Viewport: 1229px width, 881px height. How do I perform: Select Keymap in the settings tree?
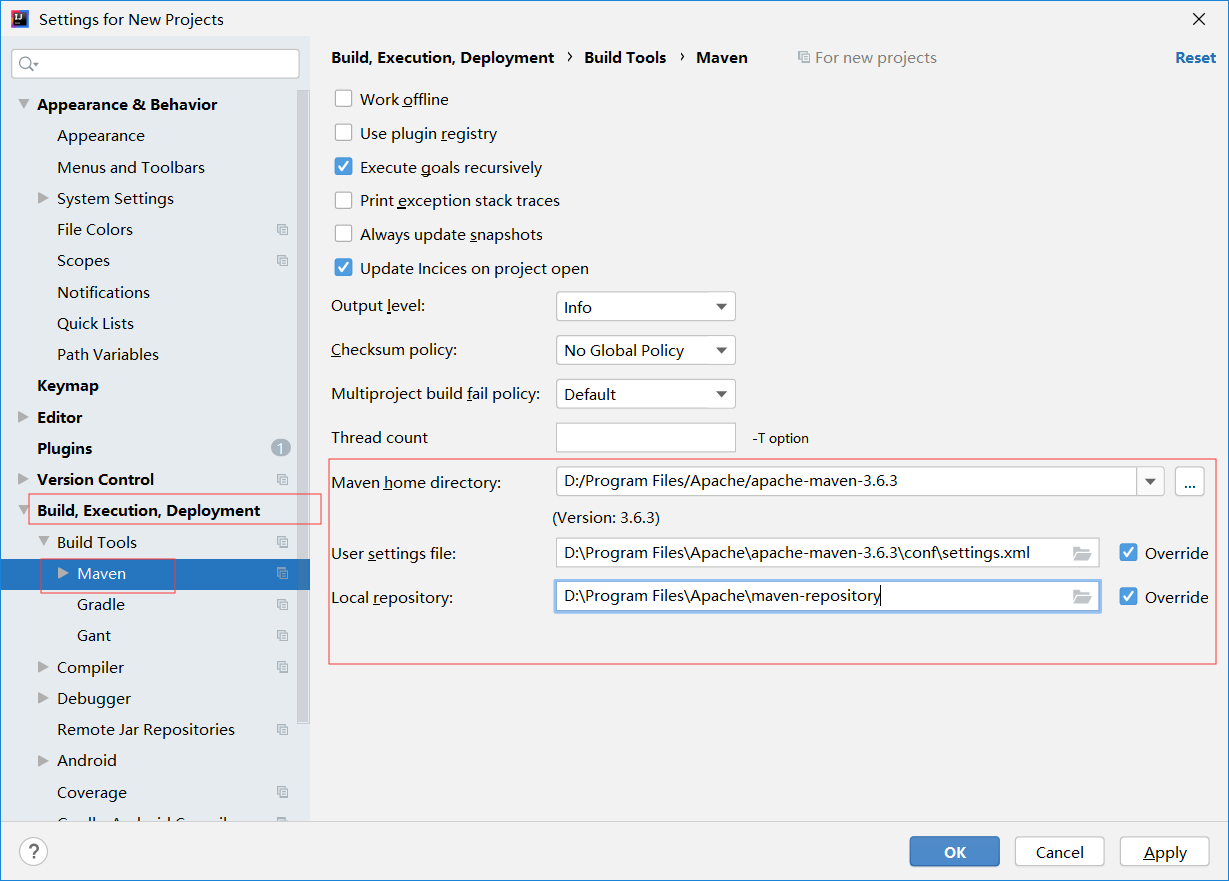pos(68,386)
